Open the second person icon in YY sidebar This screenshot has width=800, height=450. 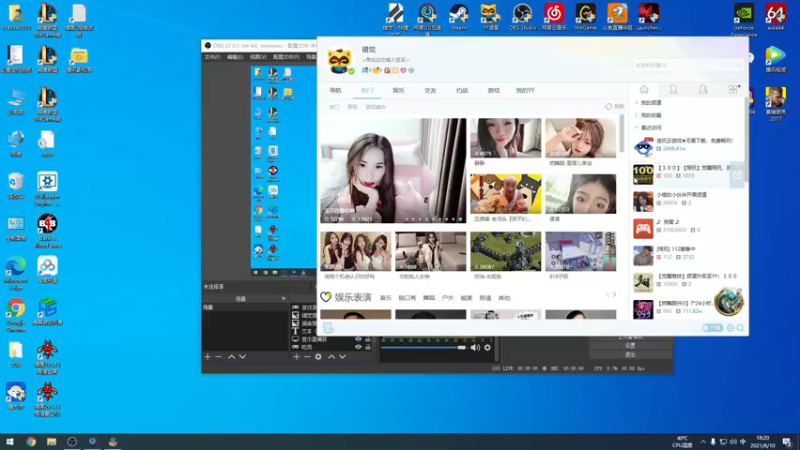pos(703,90)
